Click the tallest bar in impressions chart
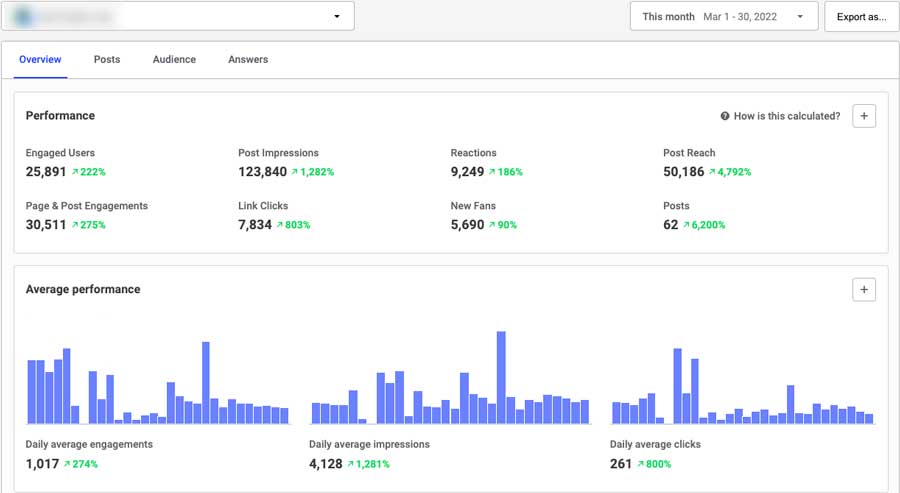This screenshot has height=493, width=900. [500, 378]
